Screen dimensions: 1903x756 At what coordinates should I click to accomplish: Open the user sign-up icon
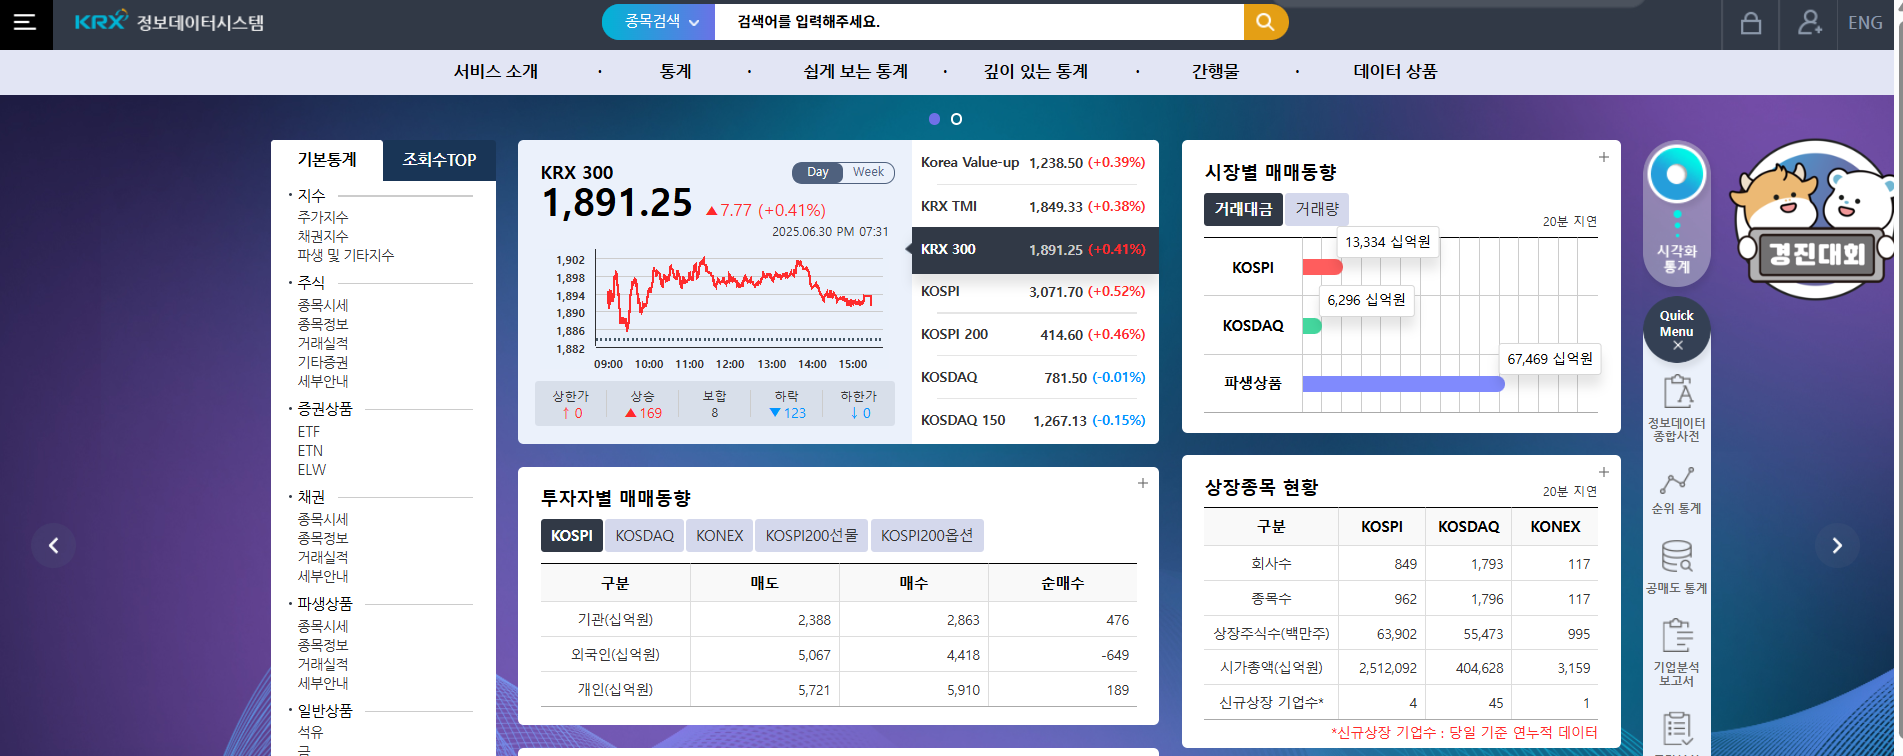[x=1810, y=23]
